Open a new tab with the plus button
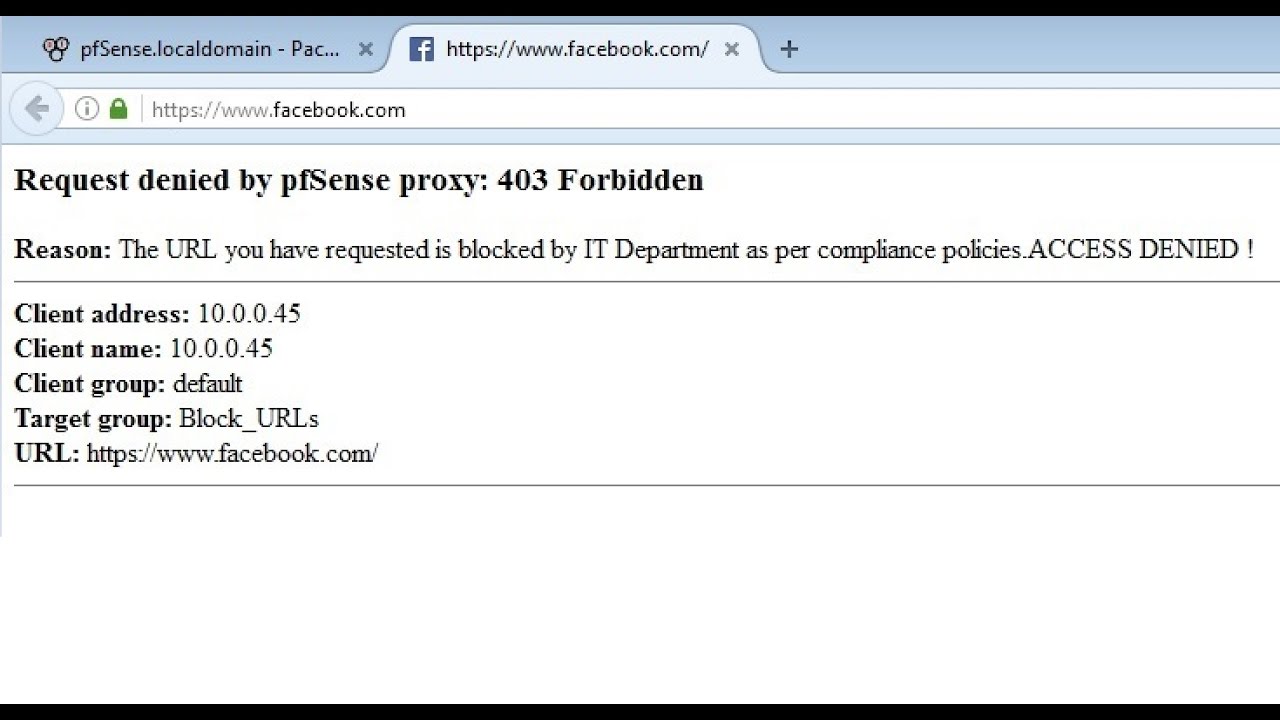1280x720 pixels. 789,49
